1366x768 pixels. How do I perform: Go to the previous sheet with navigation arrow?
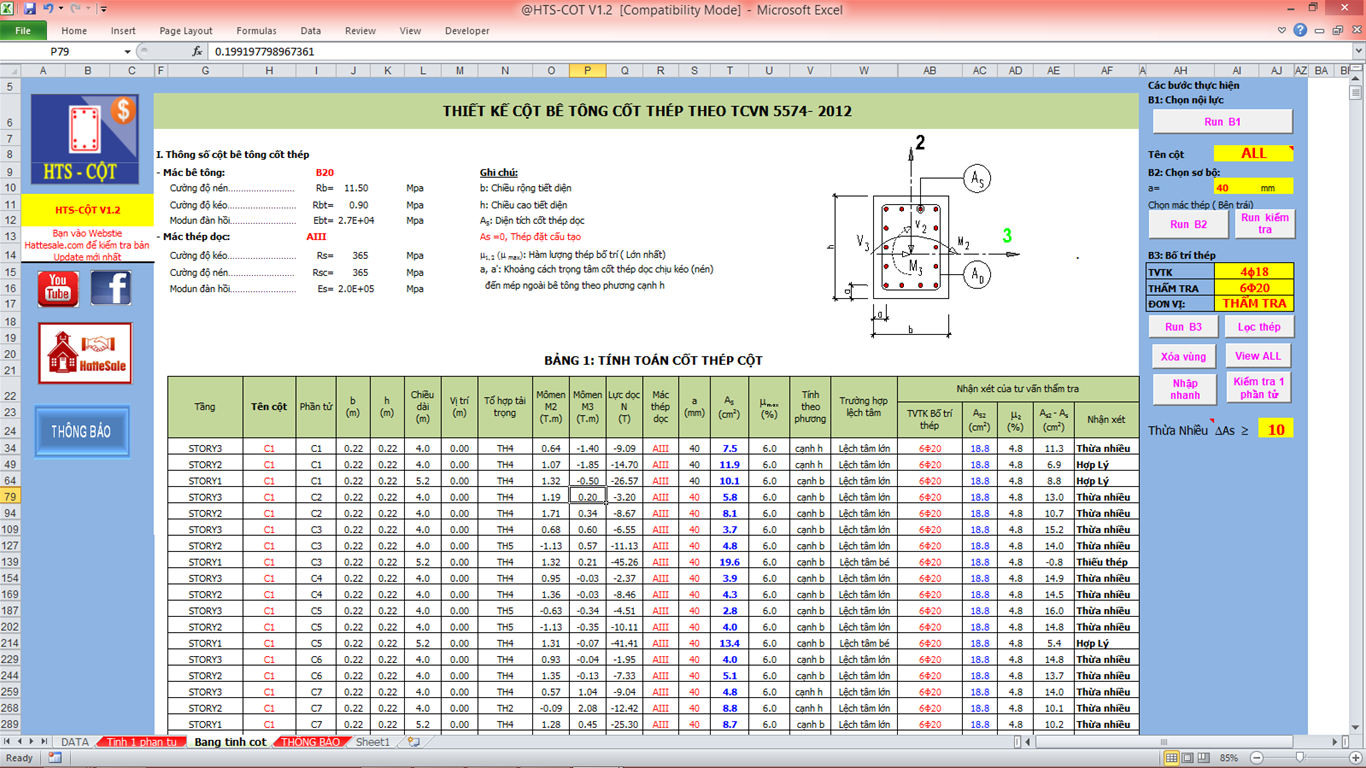click(19, 742)
